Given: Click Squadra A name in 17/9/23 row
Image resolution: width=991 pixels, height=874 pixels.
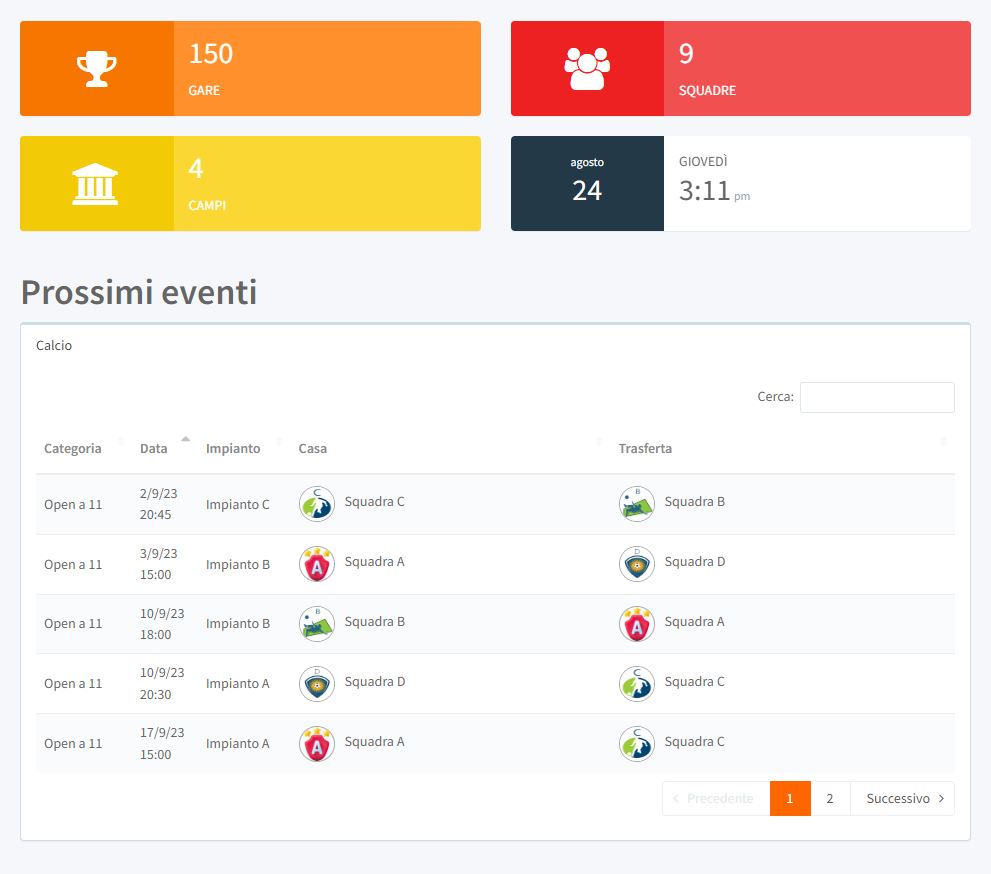Looking at the screenshot, I should (x=375, y=742).
